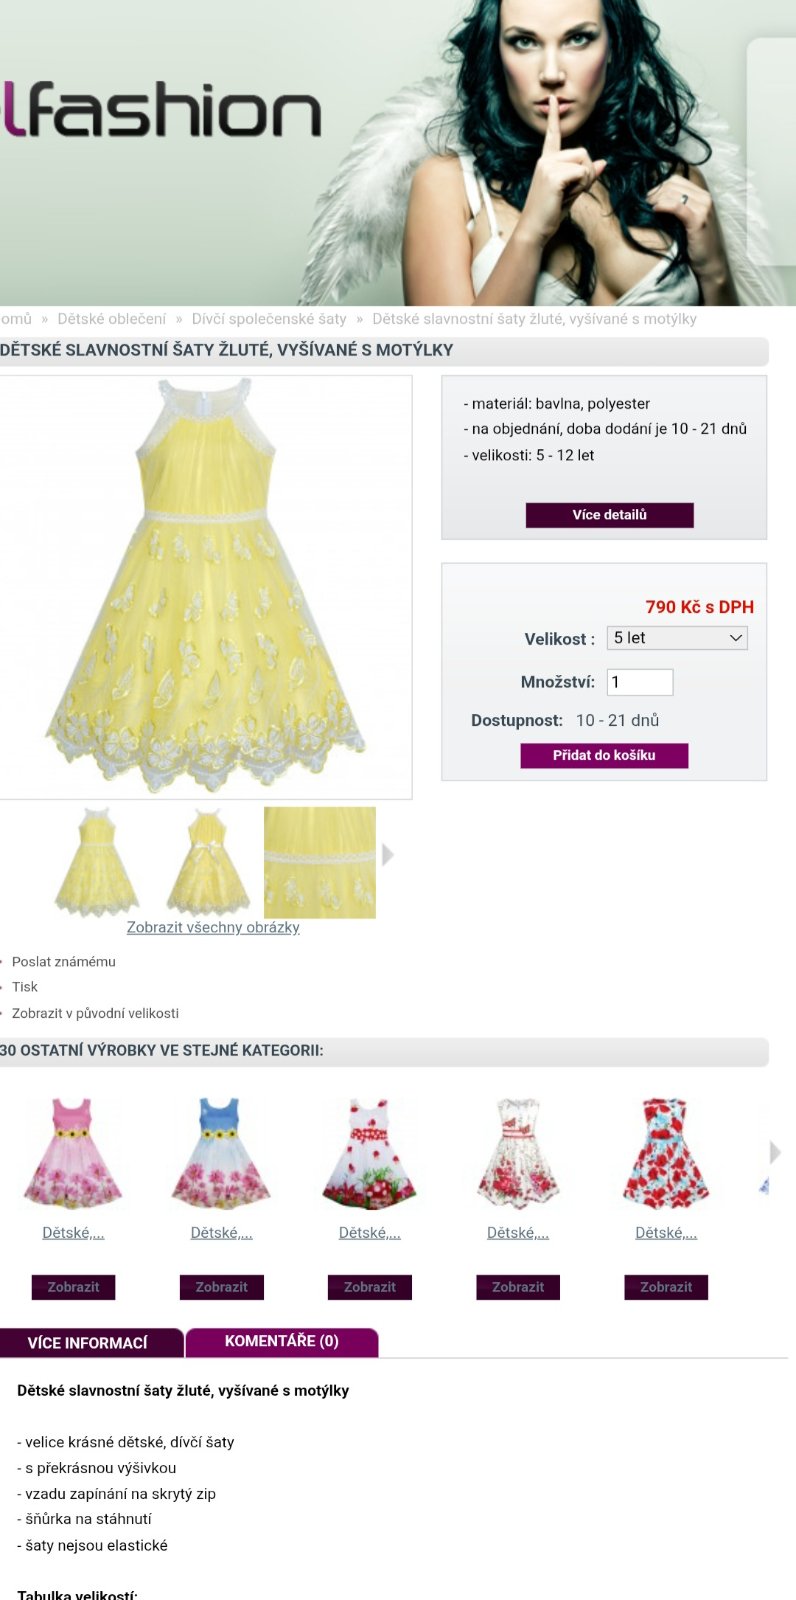Select the first yellow dress thumbnail
796x1600 pixels.
96,862
